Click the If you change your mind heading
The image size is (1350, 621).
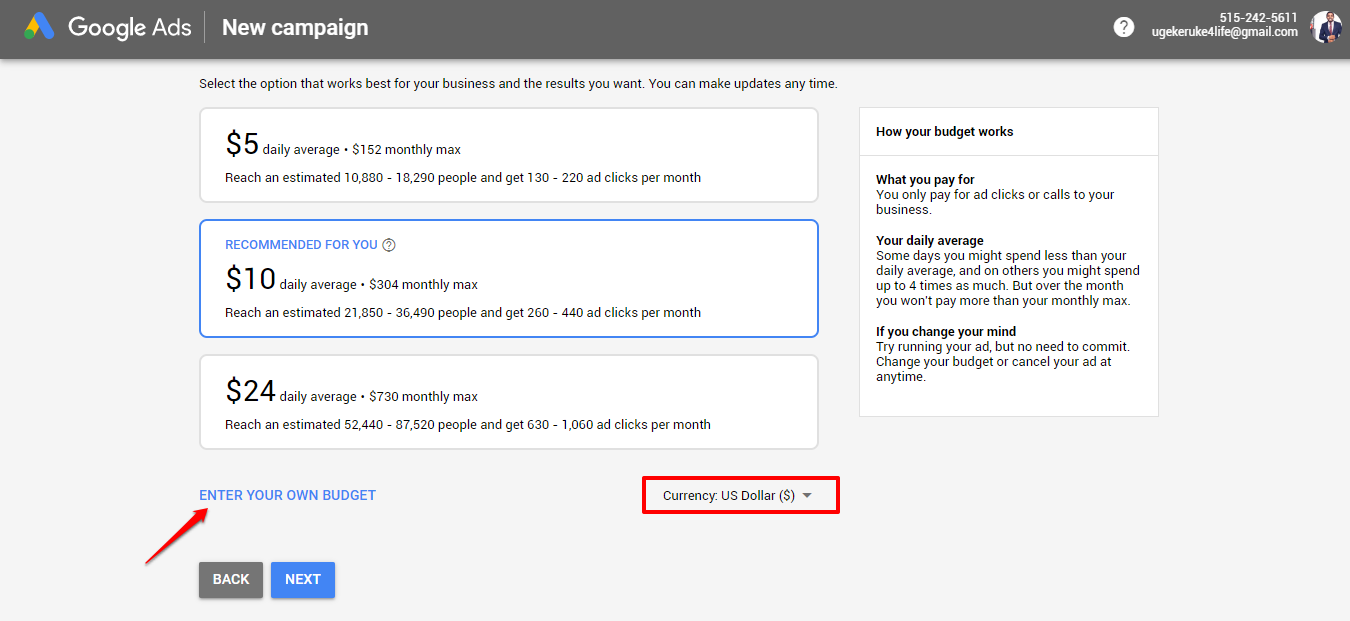click(945, 332)
